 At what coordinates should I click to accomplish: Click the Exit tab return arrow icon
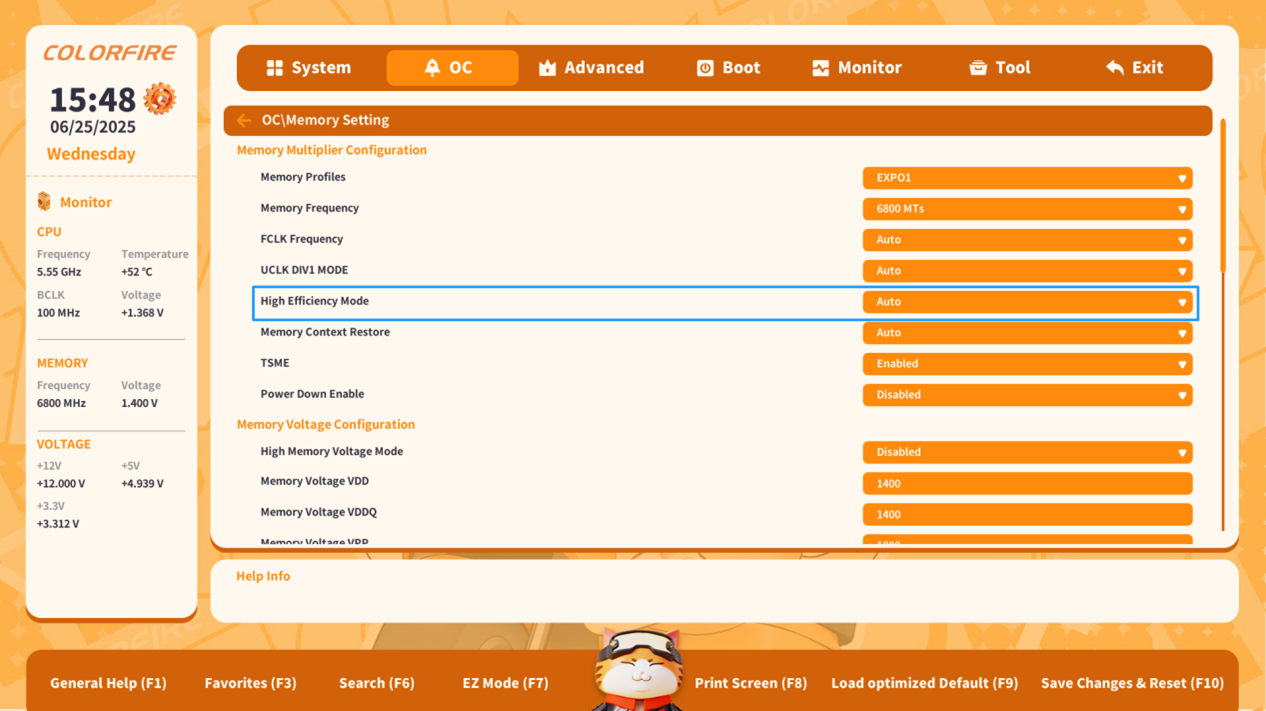click(1115, 68)
